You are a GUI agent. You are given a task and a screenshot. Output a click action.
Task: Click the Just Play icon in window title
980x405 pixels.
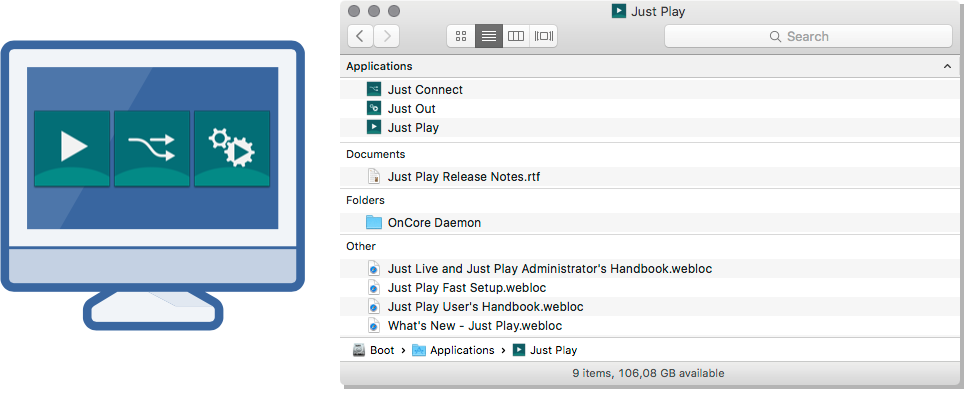tap(618, 11)
